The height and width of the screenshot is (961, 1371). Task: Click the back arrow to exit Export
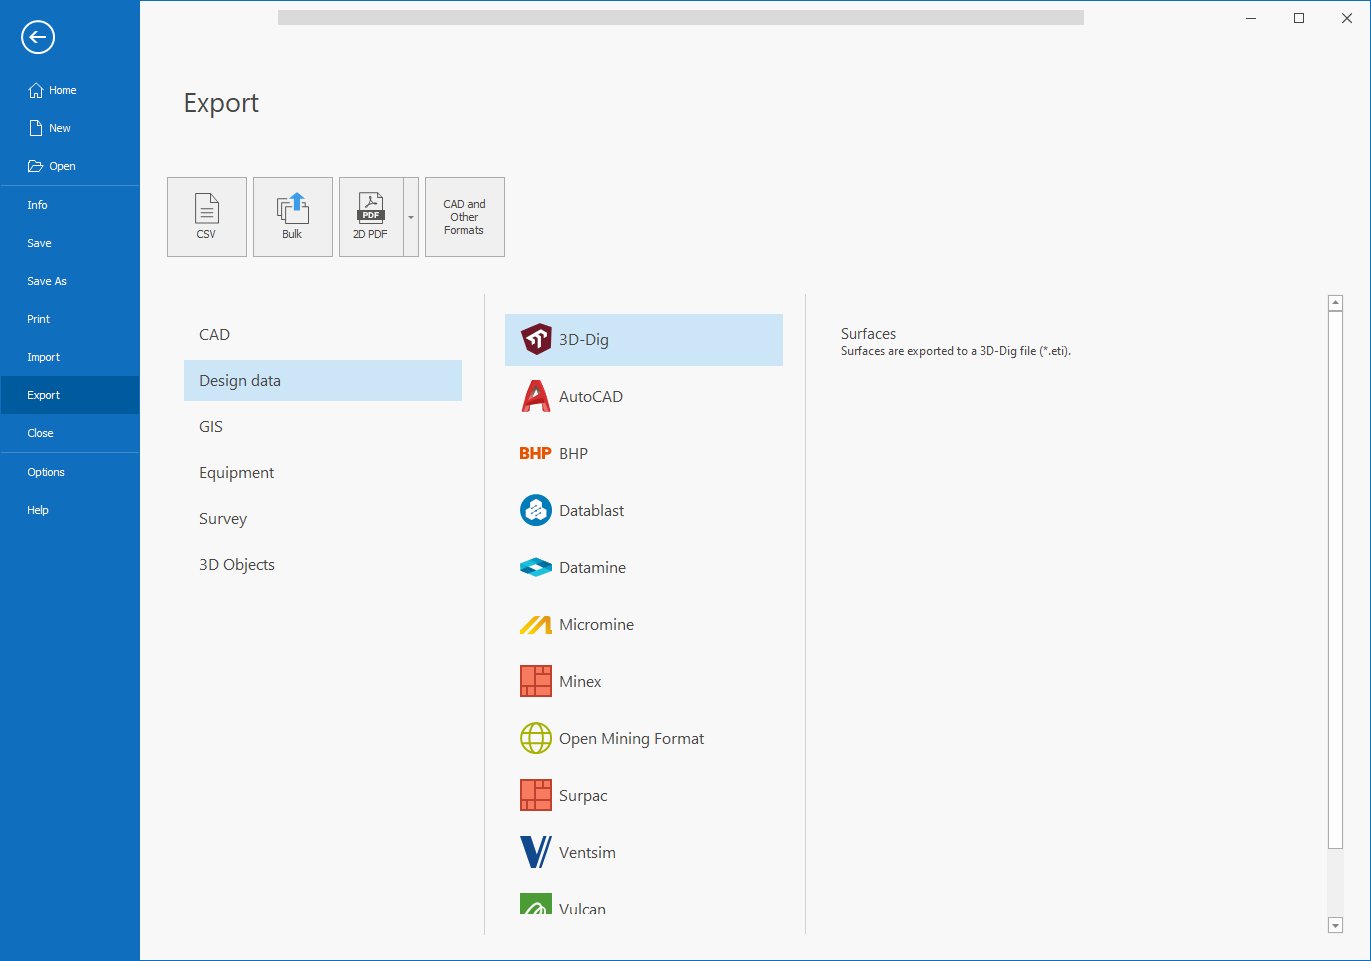pos(37,37)
